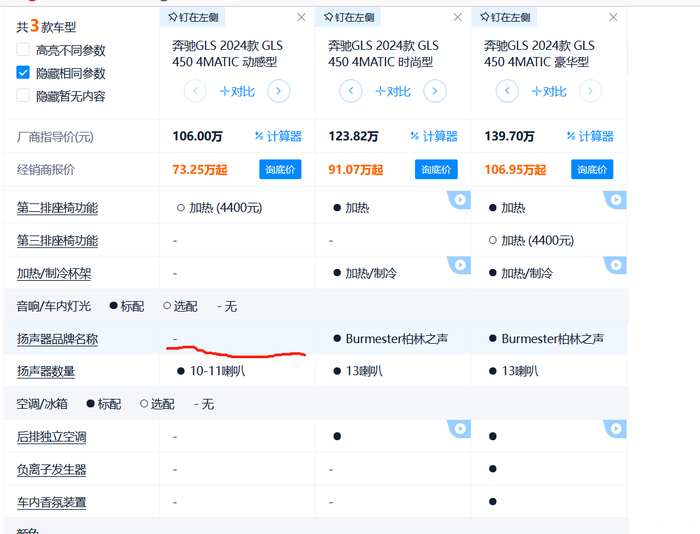Pin the 时尚型 column to the left
This screenshot has width=700, height=534.
point(349,17)
